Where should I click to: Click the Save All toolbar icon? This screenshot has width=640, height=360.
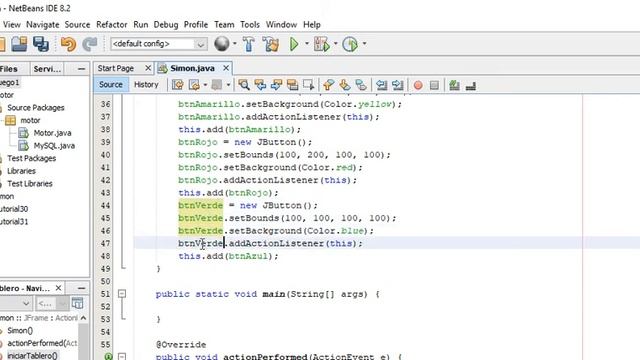[41, 44]
